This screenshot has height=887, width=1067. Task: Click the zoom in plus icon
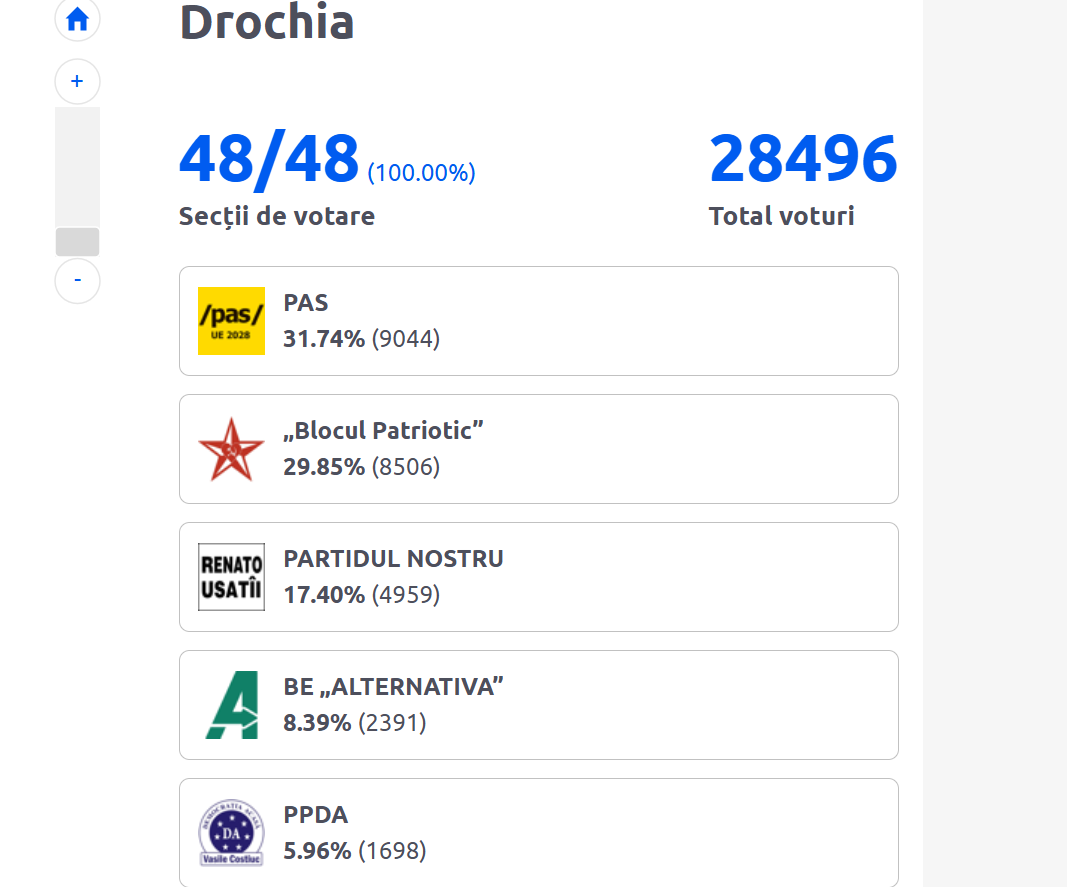click(x=77, y=81)
